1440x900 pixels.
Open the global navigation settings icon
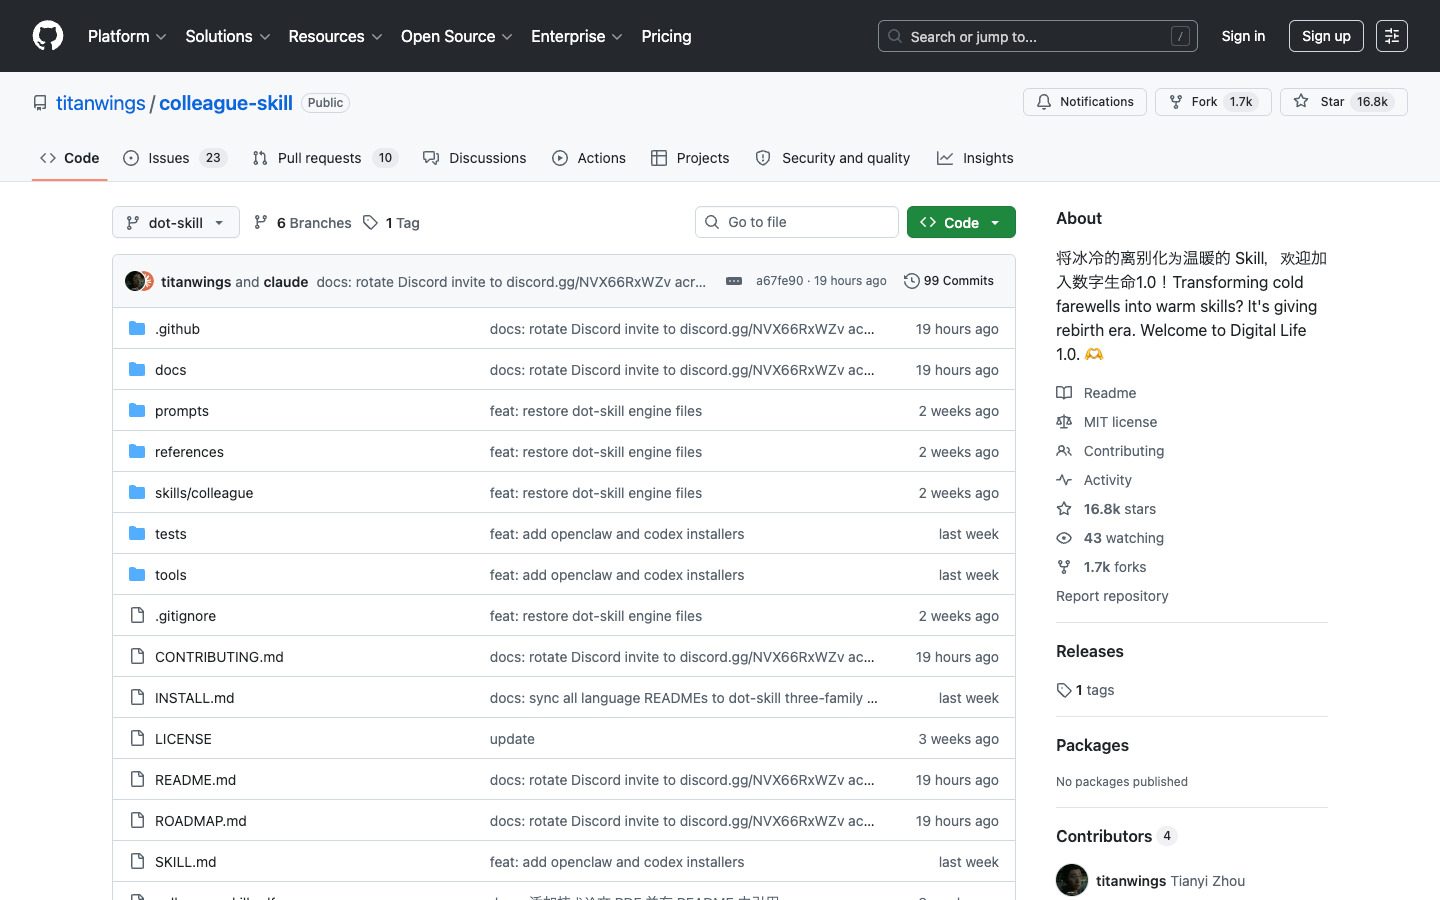pos(1392,36)
